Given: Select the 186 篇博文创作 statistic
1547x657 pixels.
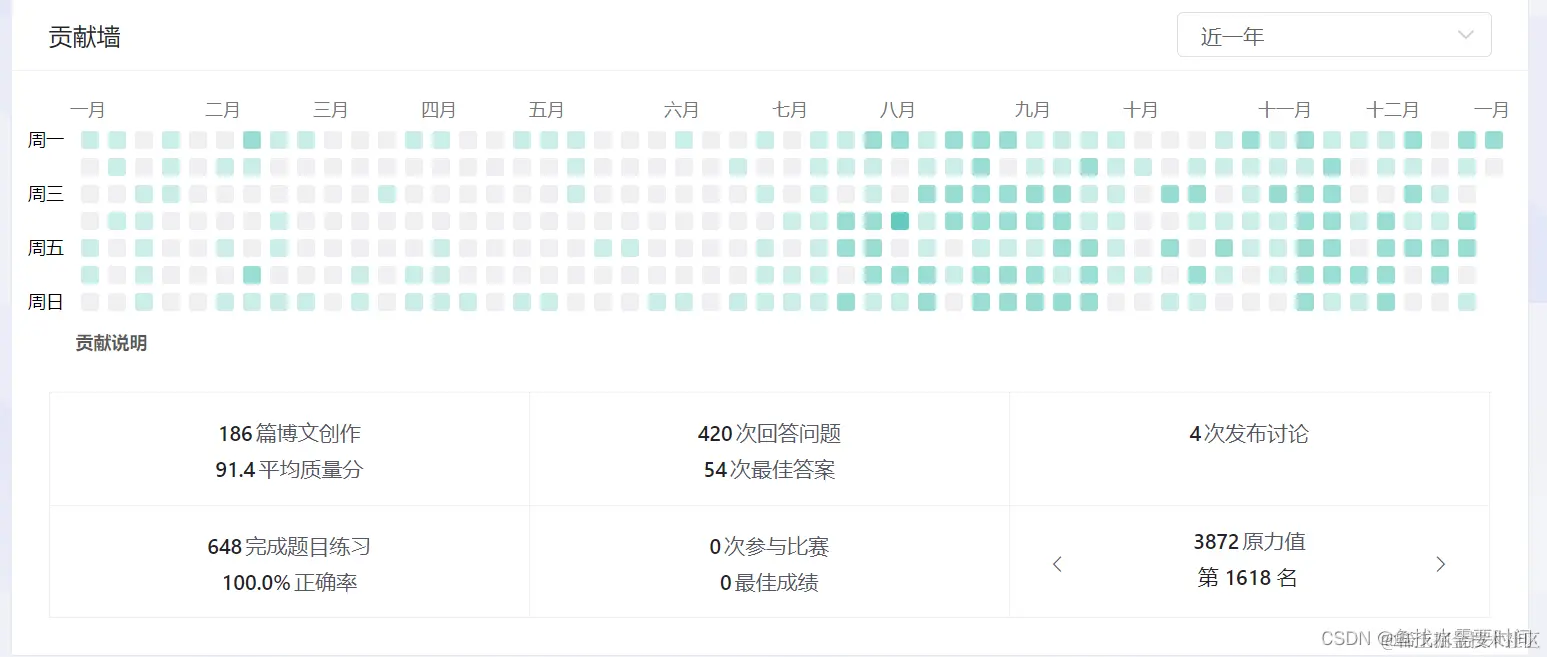Looking at the screenshot, I should (289, 434).
